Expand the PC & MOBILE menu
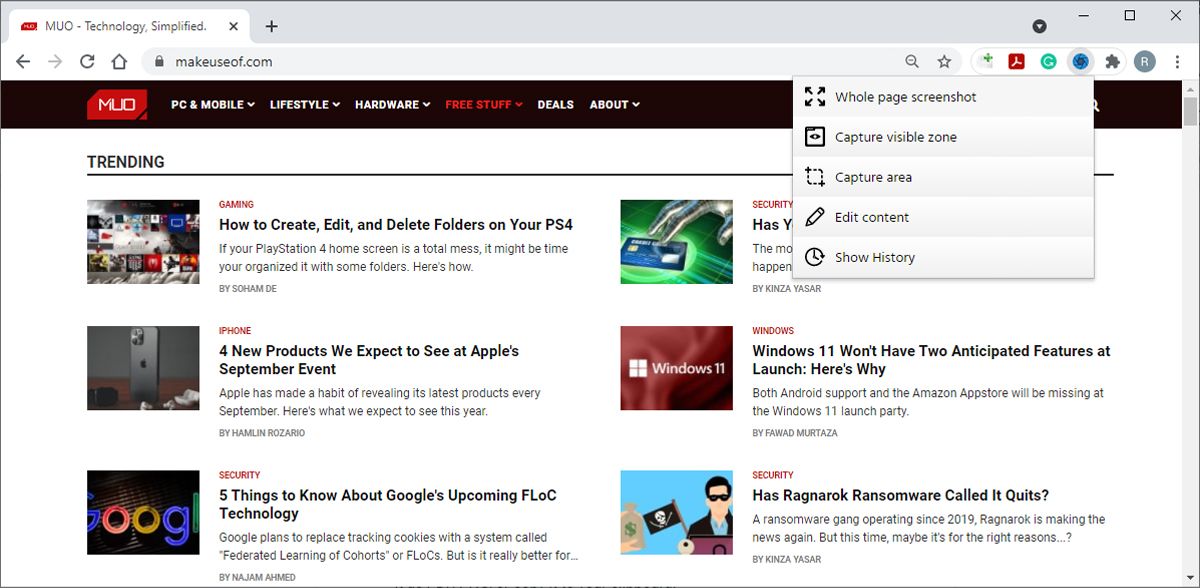This screenshot has height=588, width=1200. coord(212,104)
